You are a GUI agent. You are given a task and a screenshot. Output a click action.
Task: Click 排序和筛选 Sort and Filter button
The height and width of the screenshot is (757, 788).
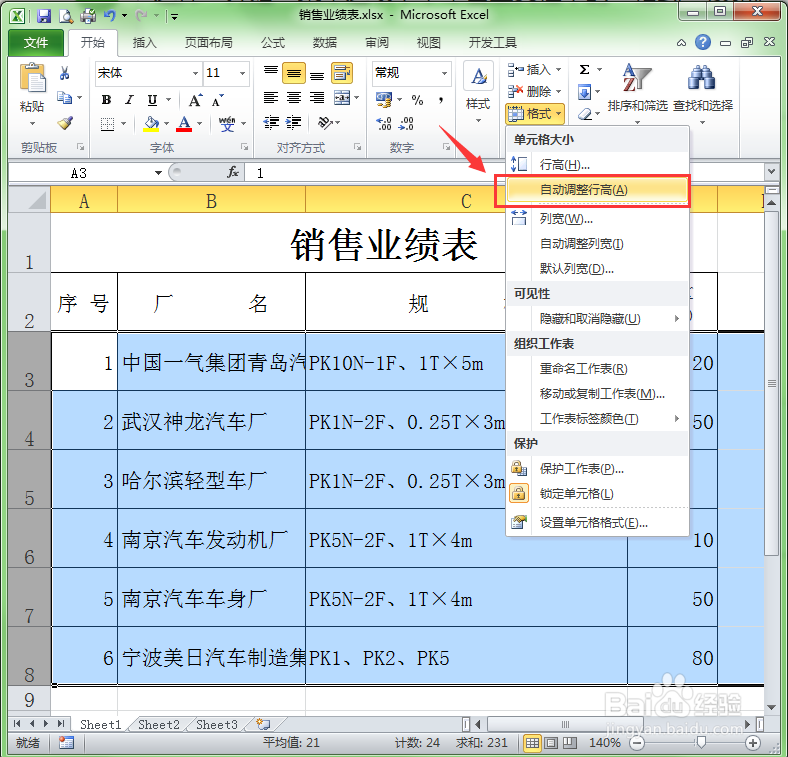(637, 94)
